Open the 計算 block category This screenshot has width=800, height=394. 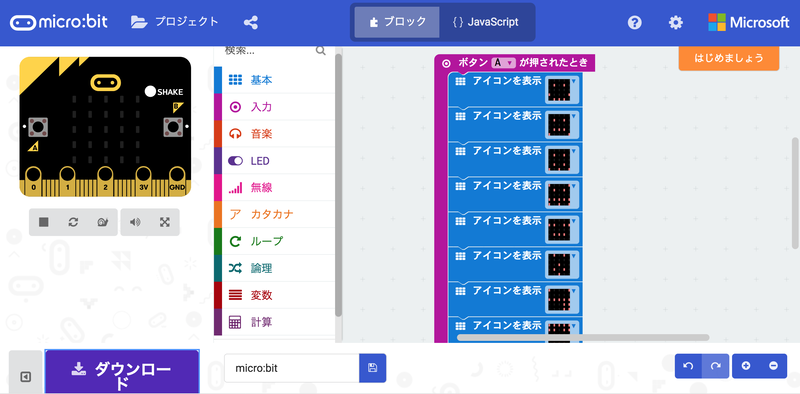coord(274,322)
